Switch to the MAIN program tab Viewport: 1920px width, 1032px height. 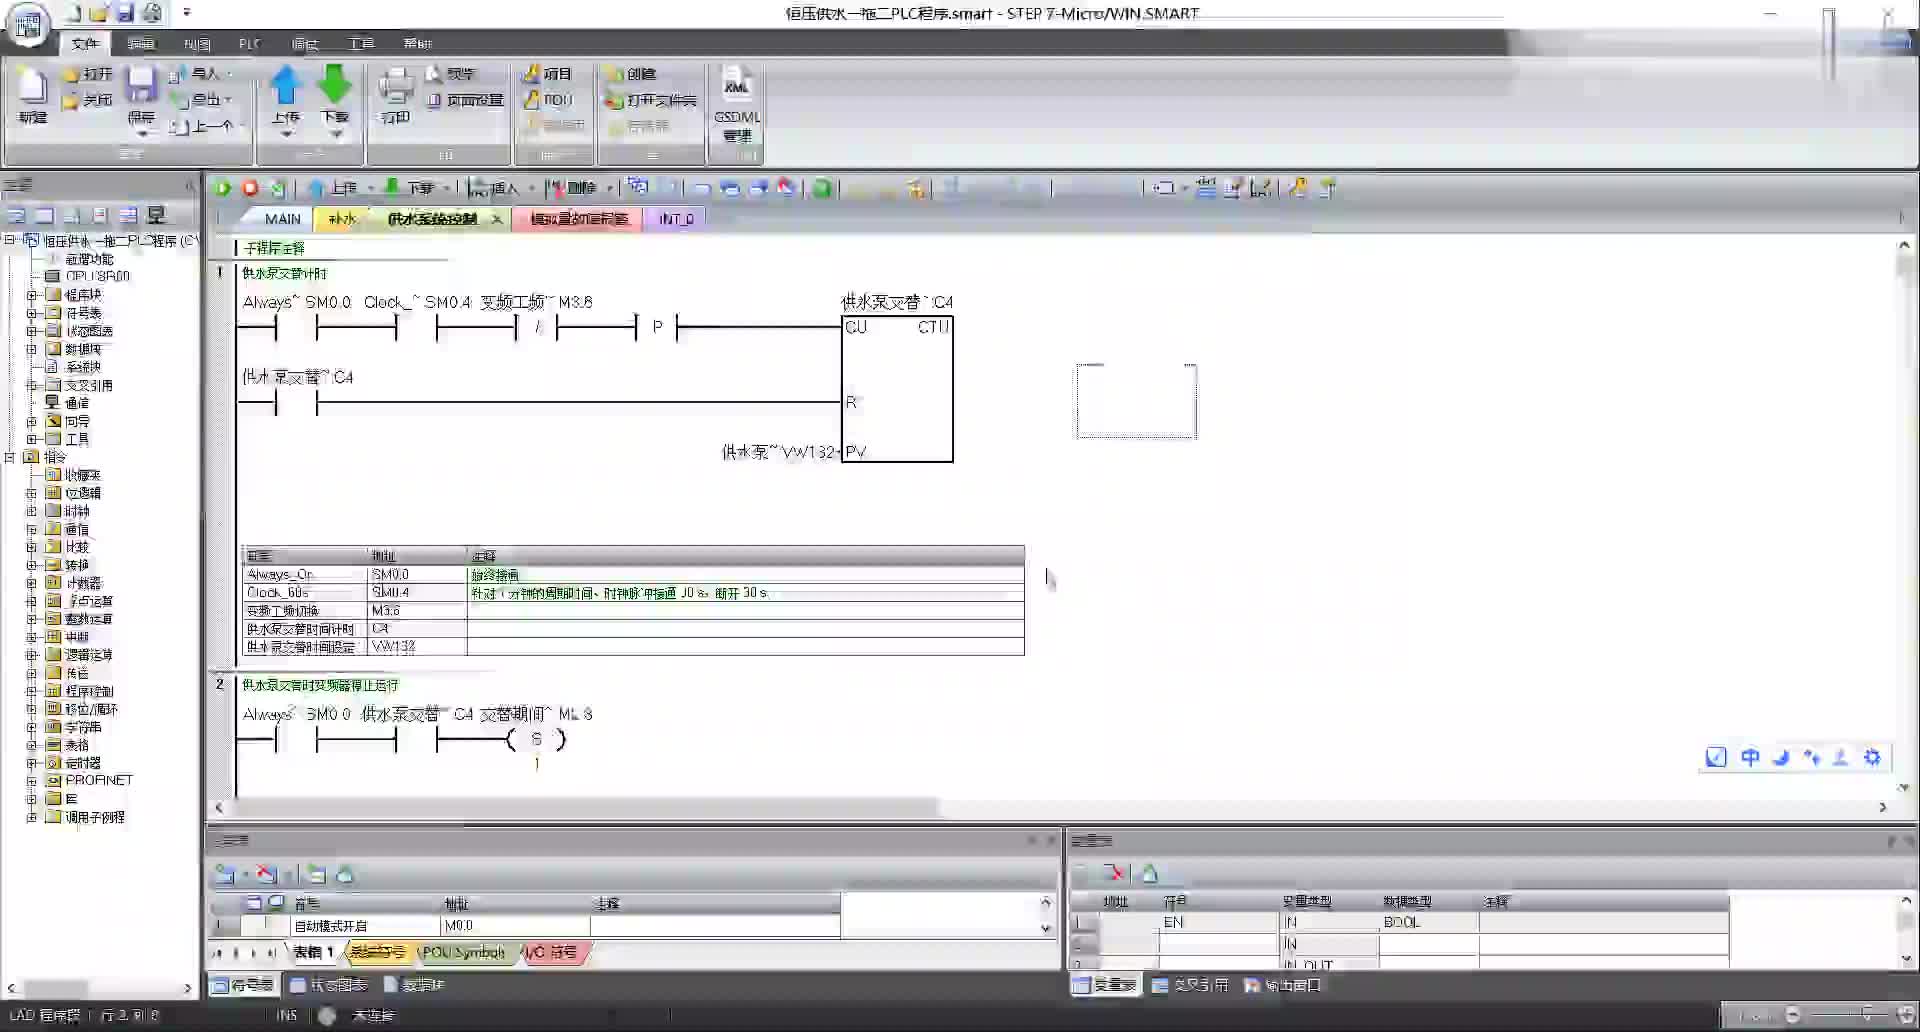click(282, 219)
